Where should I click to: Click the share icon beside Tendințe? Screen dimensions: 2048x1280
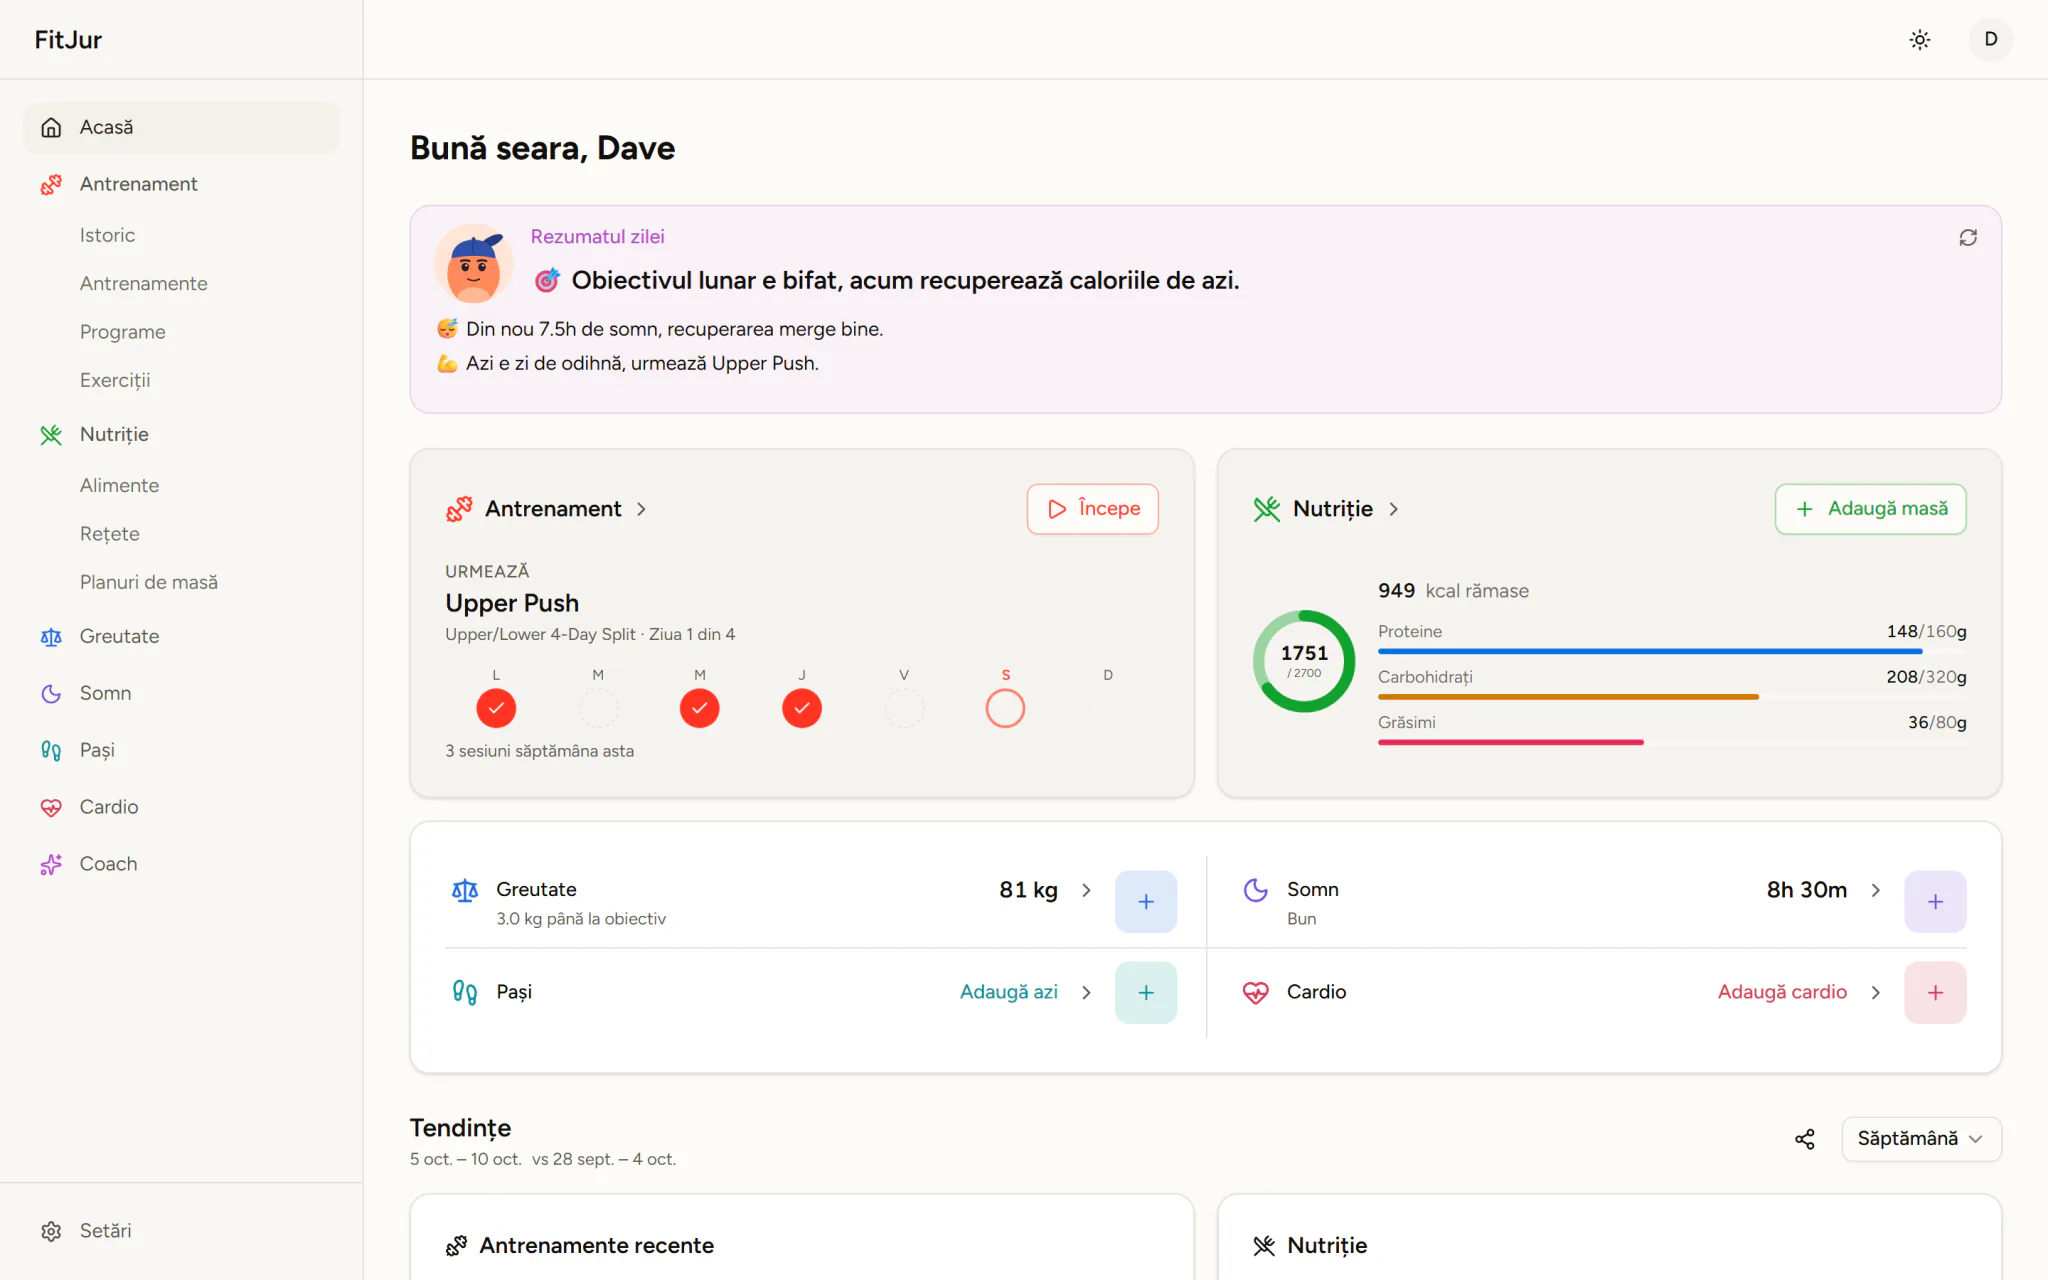click(x=1804, y=1139)
